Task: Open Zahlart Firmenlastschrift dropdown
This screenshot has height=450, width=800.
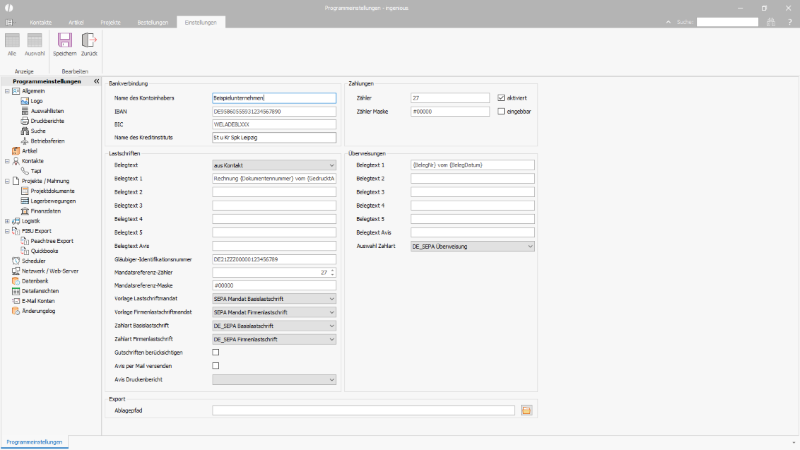Action: coord(274,339)
